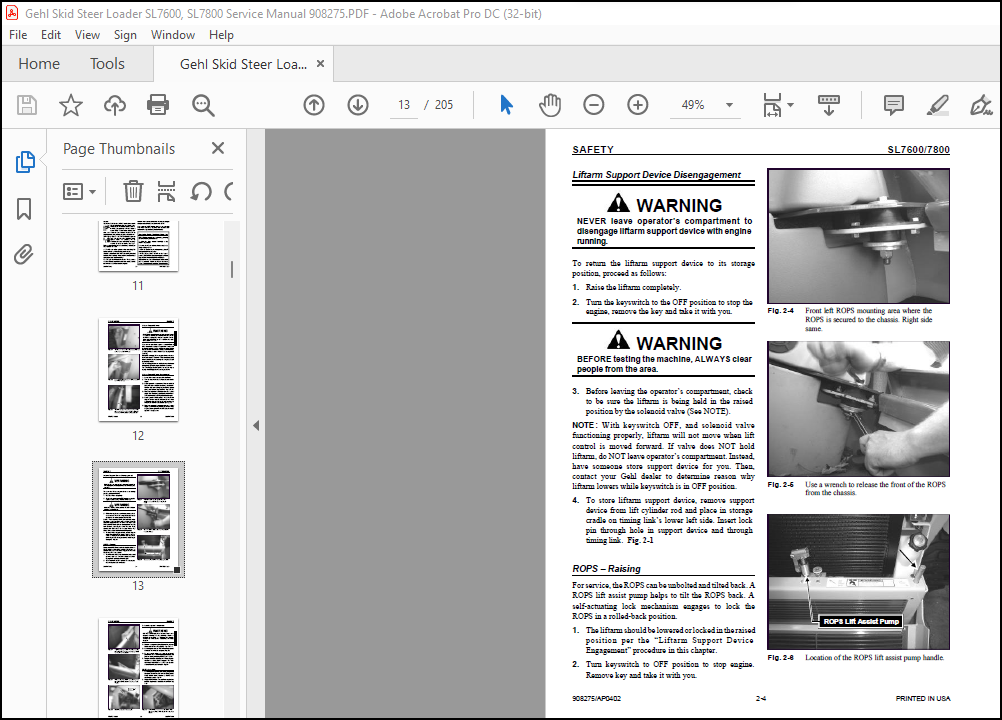The width and height of the screenshot is (1002, 720).
Task: Select page 11 thumbnail
Action: (138, 246)
